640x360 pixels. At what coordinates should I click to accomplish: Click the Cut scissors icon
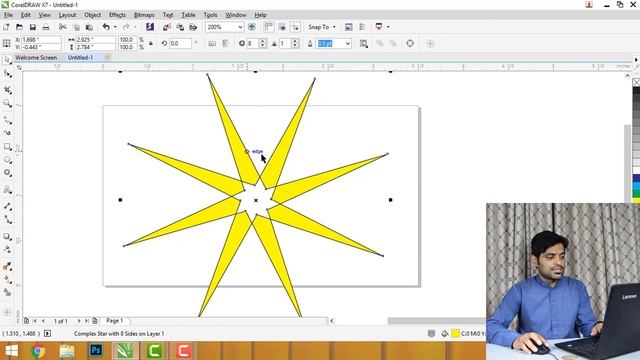pyautogui.click(x=62, y=27)
